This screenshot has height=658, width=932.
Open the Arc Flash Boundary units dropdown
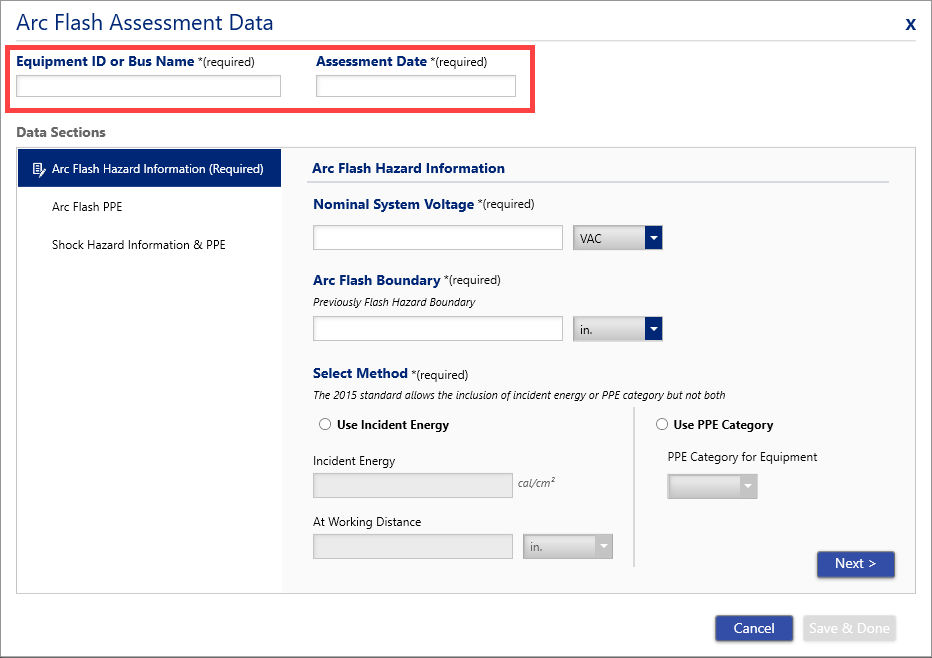coord(618,329)
